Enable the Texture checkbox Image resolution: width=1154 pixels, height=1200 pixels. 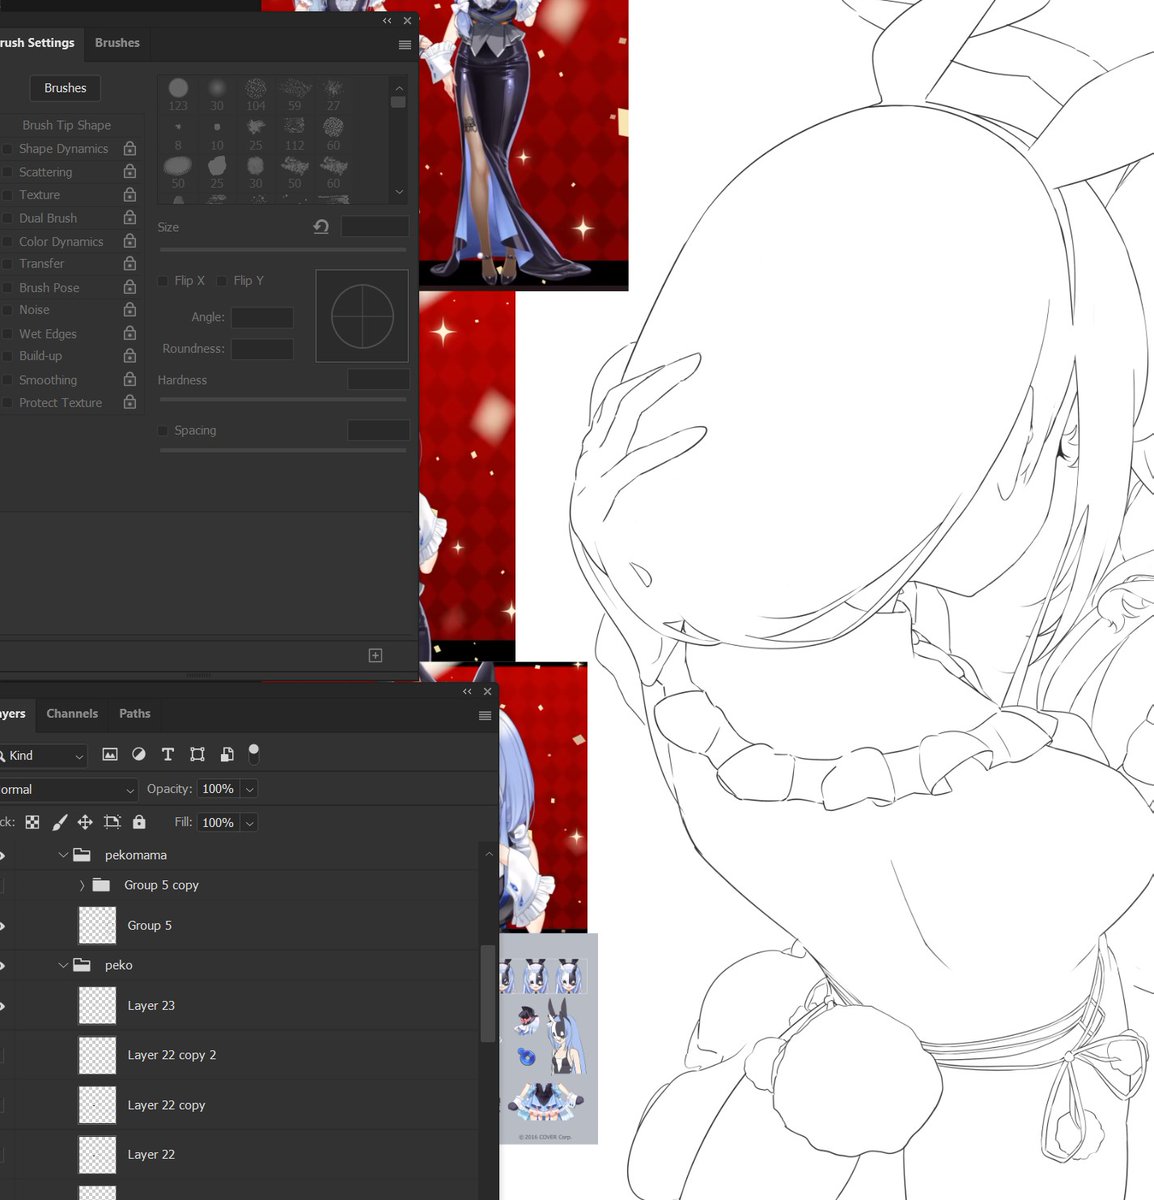click(x=7, y=195)
